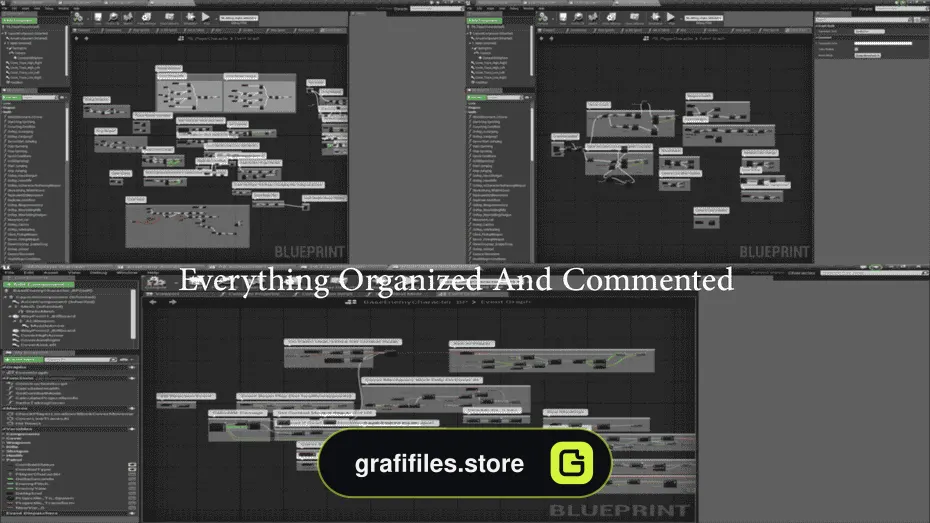This screenshot has width=930, height=523.
Task: Click Compile icon in bottom BaseEnemyCharacter window
Action: pos(155,282)
